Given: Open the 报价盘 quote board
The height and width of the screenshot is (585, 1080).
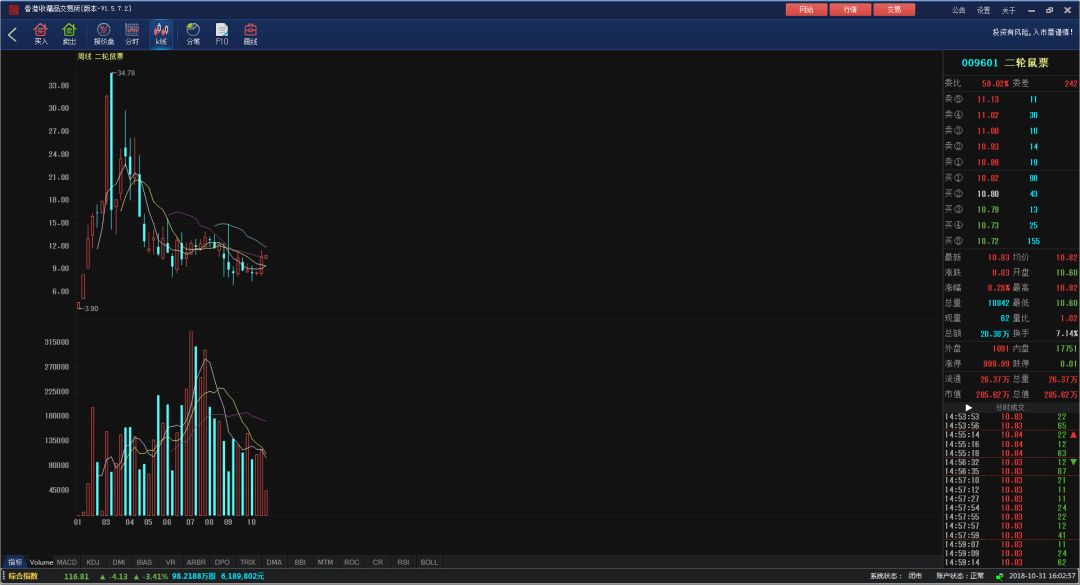Looking at the screenshot, I should [x=103, y=34].
